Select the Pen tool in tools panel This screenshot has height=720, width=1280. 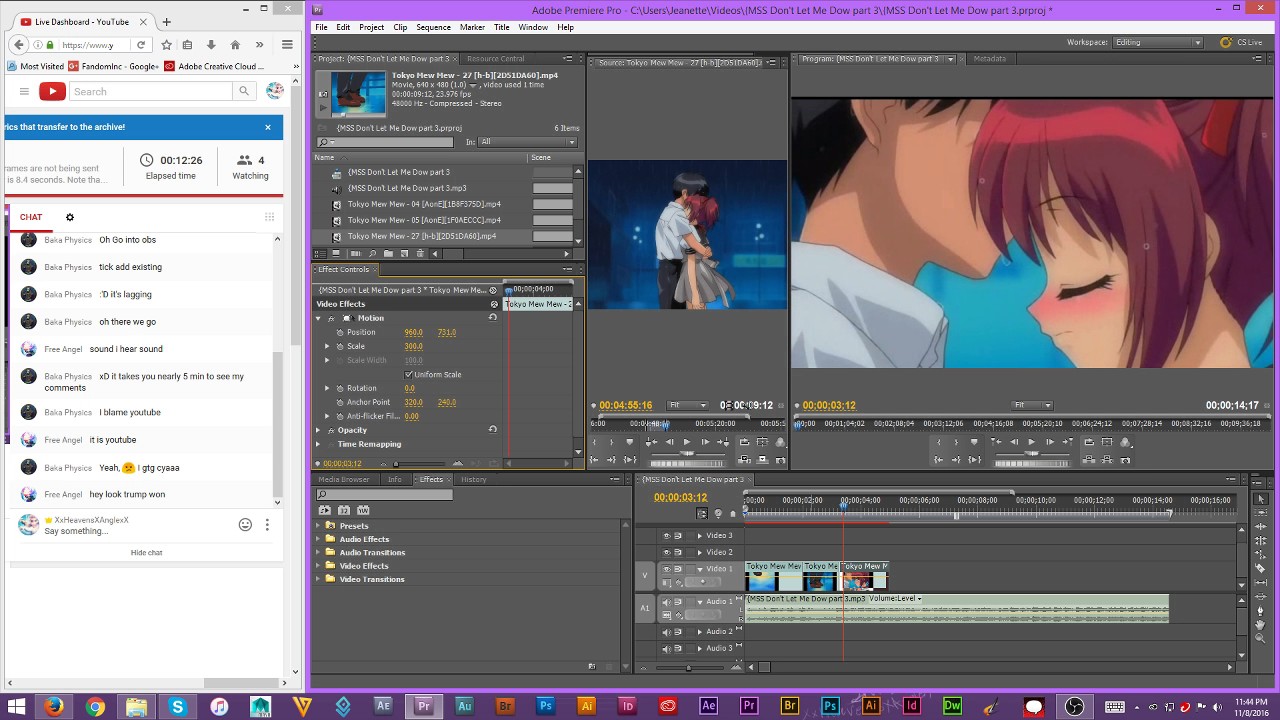click(1260, 611)
